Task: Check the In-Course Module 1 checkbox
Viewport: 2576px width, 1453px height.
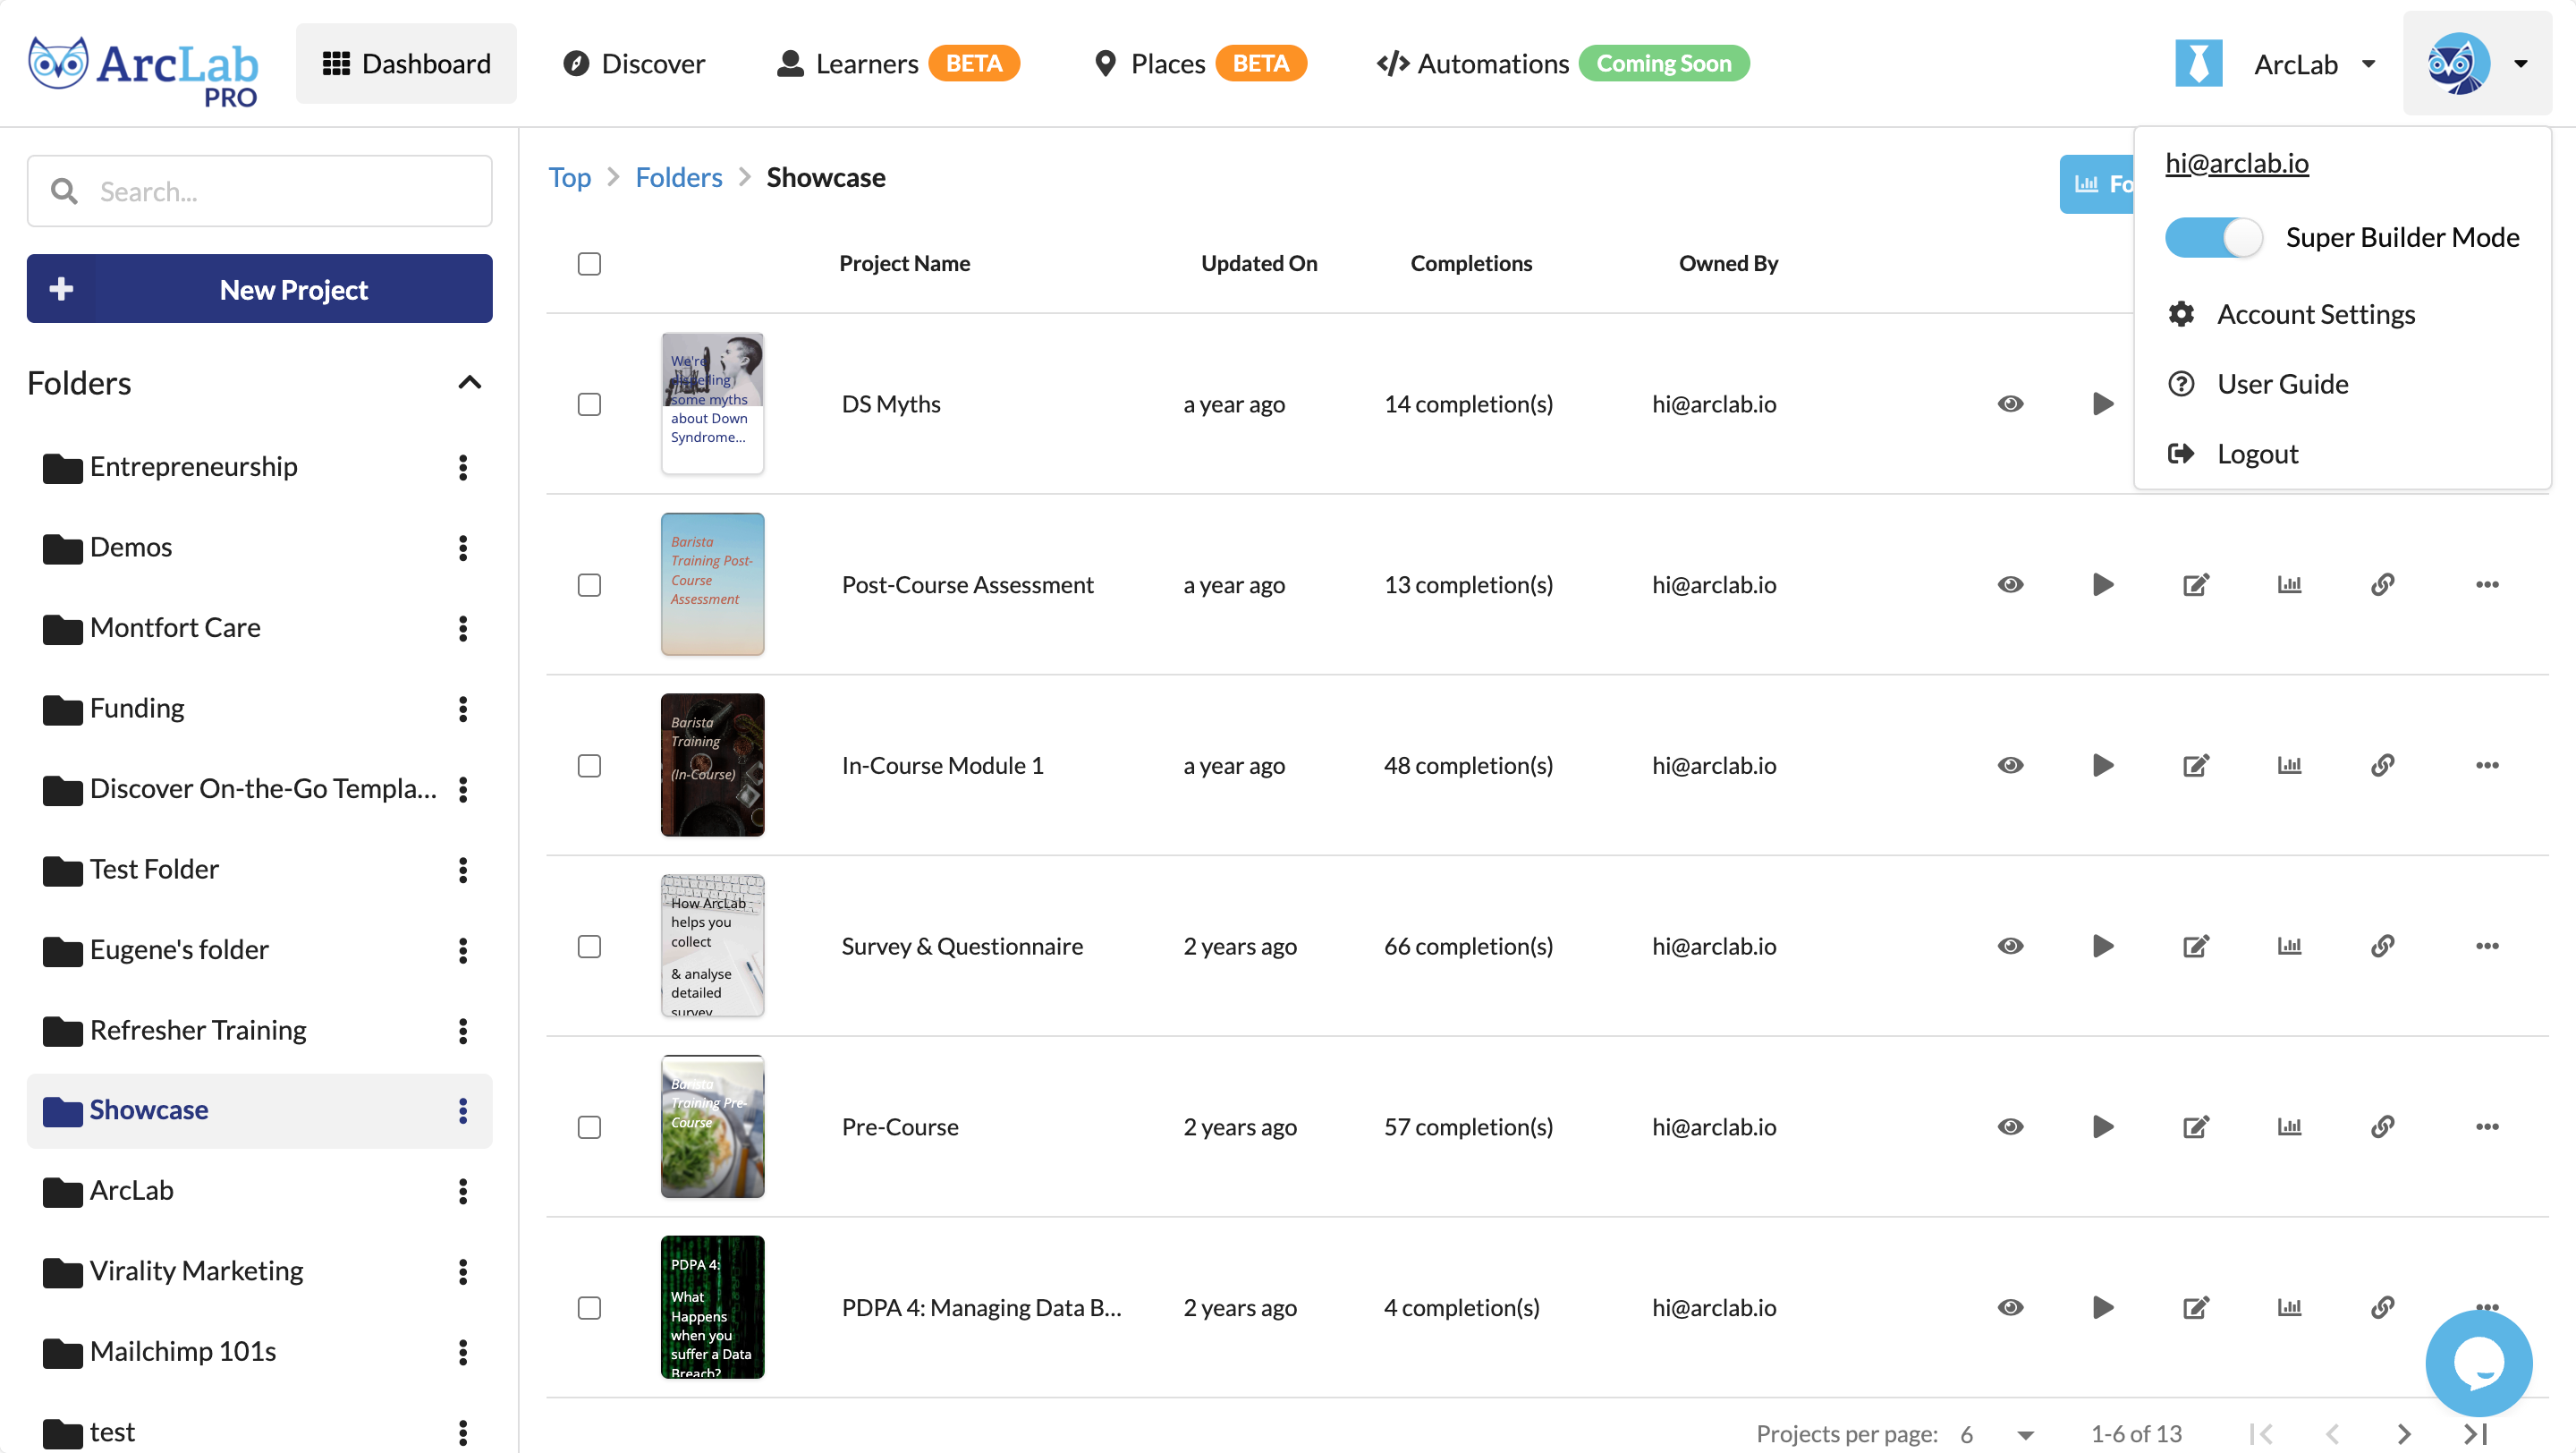Action: [x=589, y=765]
